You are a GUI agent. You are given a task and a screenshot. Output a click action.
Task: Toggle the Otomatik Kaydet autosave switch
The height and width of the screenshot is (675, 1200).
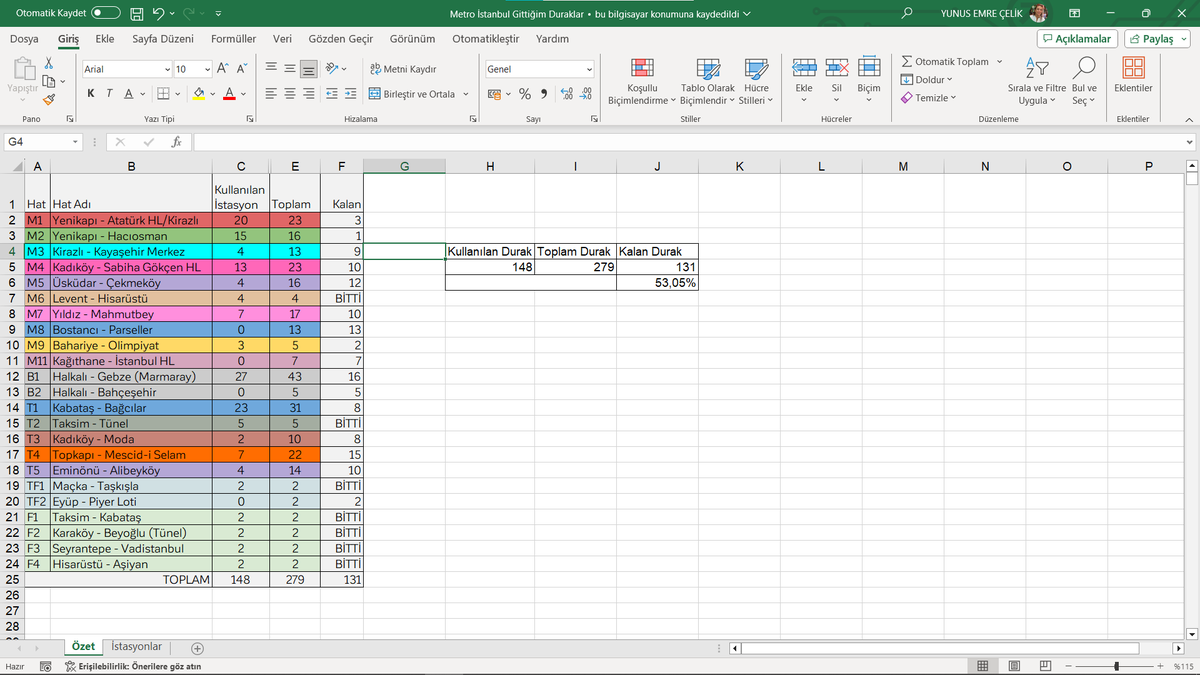[x=106, y=14]
